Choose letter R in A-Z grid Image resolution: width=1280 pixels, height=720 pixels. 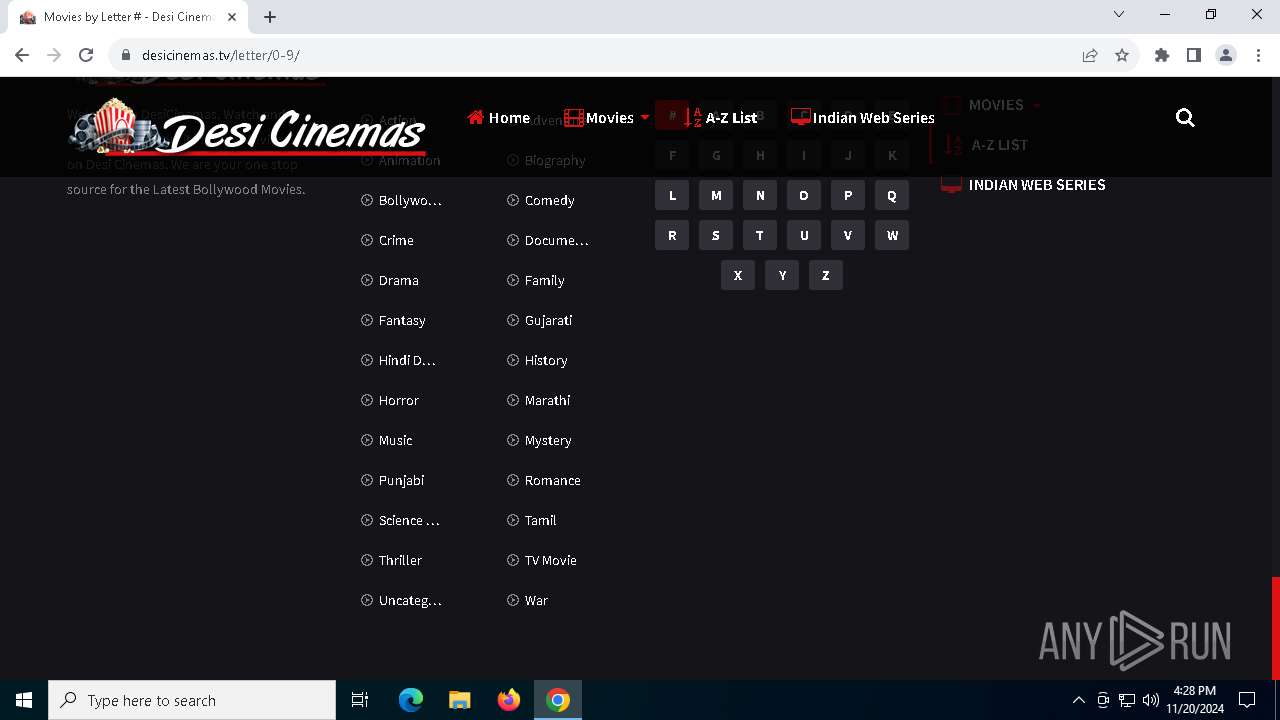pos(672,236)
